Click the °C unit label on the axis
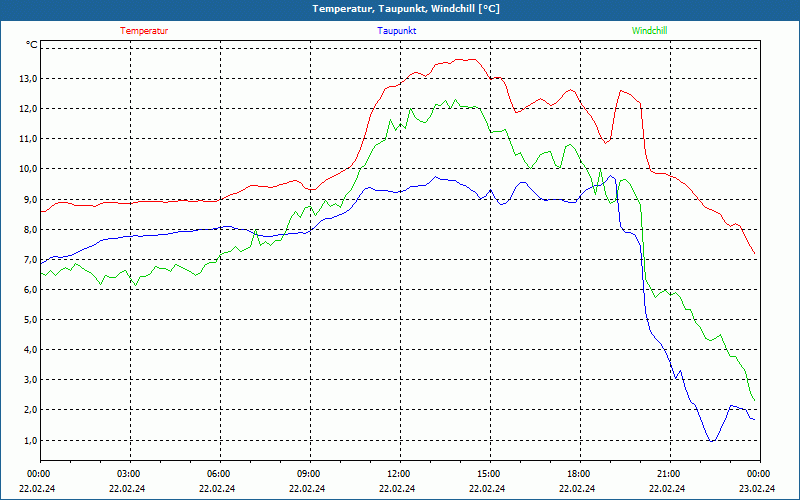 (32, 45)
